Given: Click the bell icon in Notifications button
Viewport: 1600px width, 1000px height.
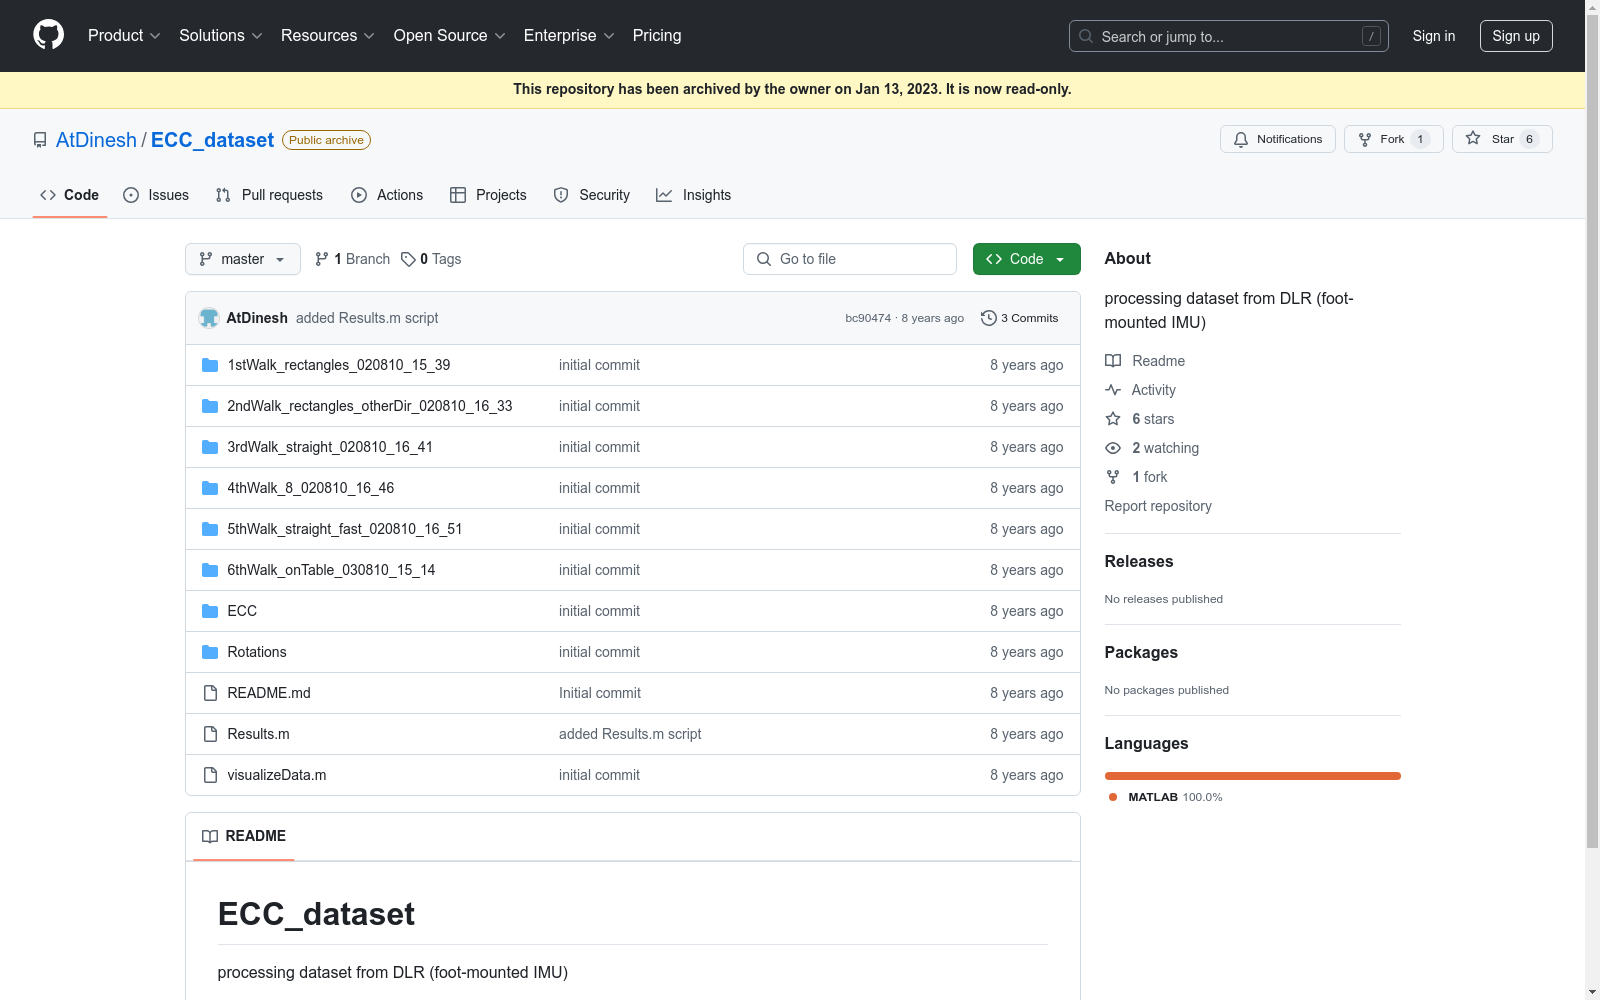Looking at the screenshot, I should (x=1241, y=139).
